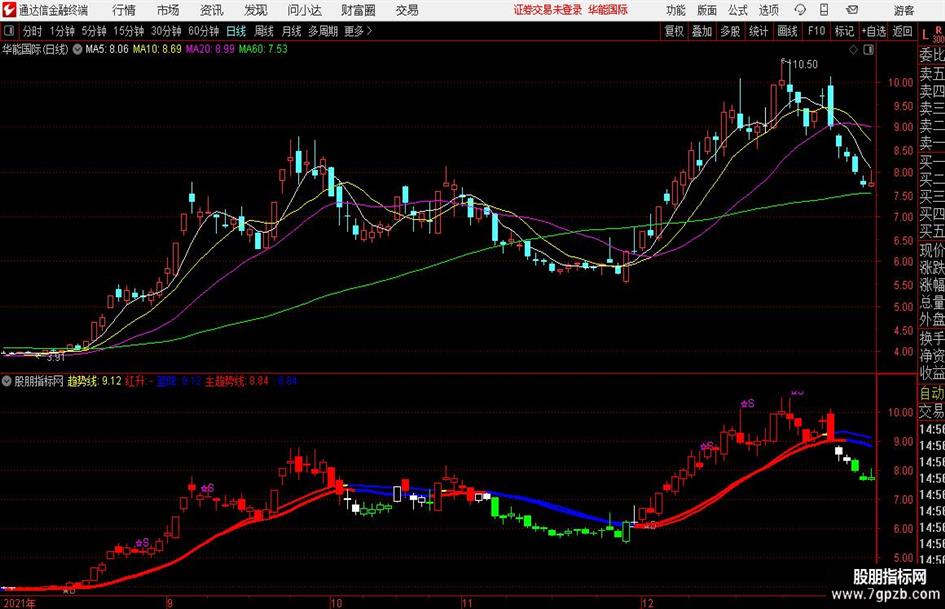Screen dimensions: 945x609
Task: Expand MA indicator settings dropdown arrow
Action: [77, 49]
